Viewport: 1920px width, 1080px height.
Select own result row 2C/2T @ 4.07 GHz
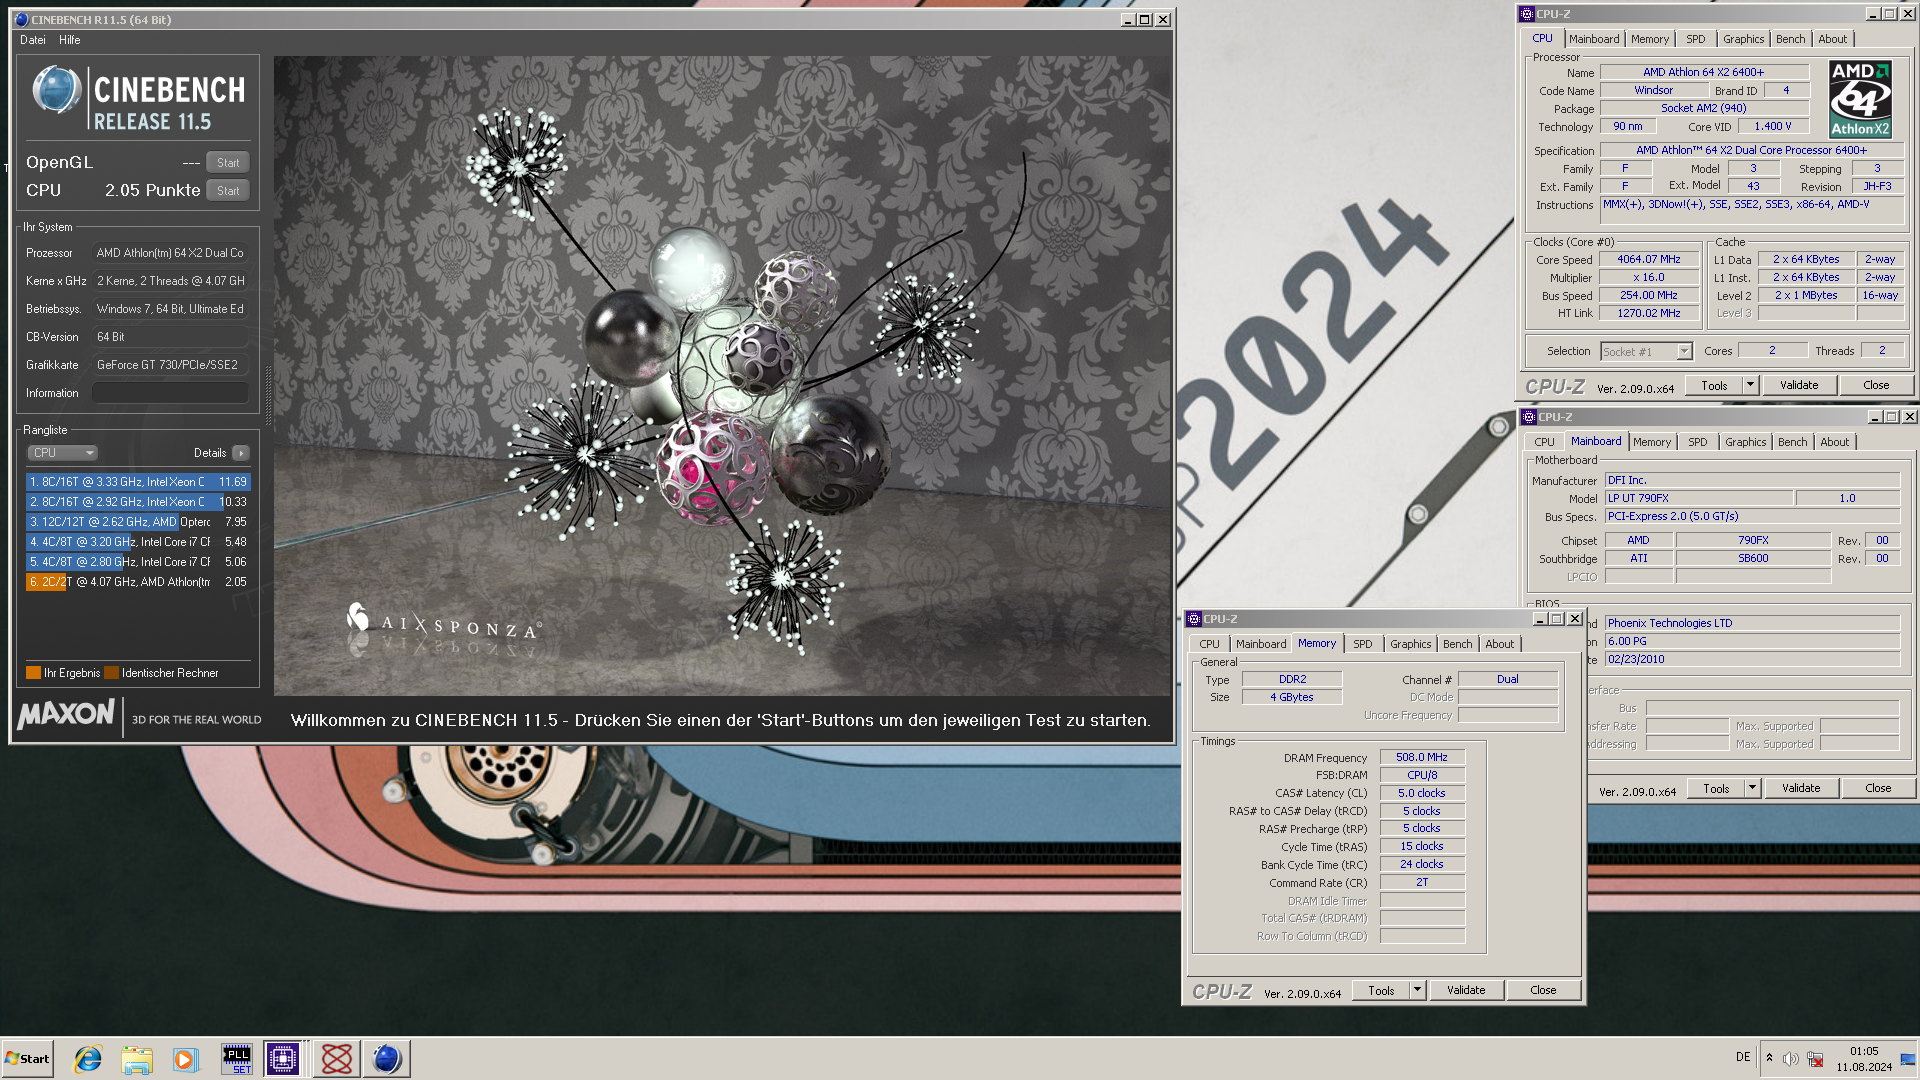[x=138, y=582]
